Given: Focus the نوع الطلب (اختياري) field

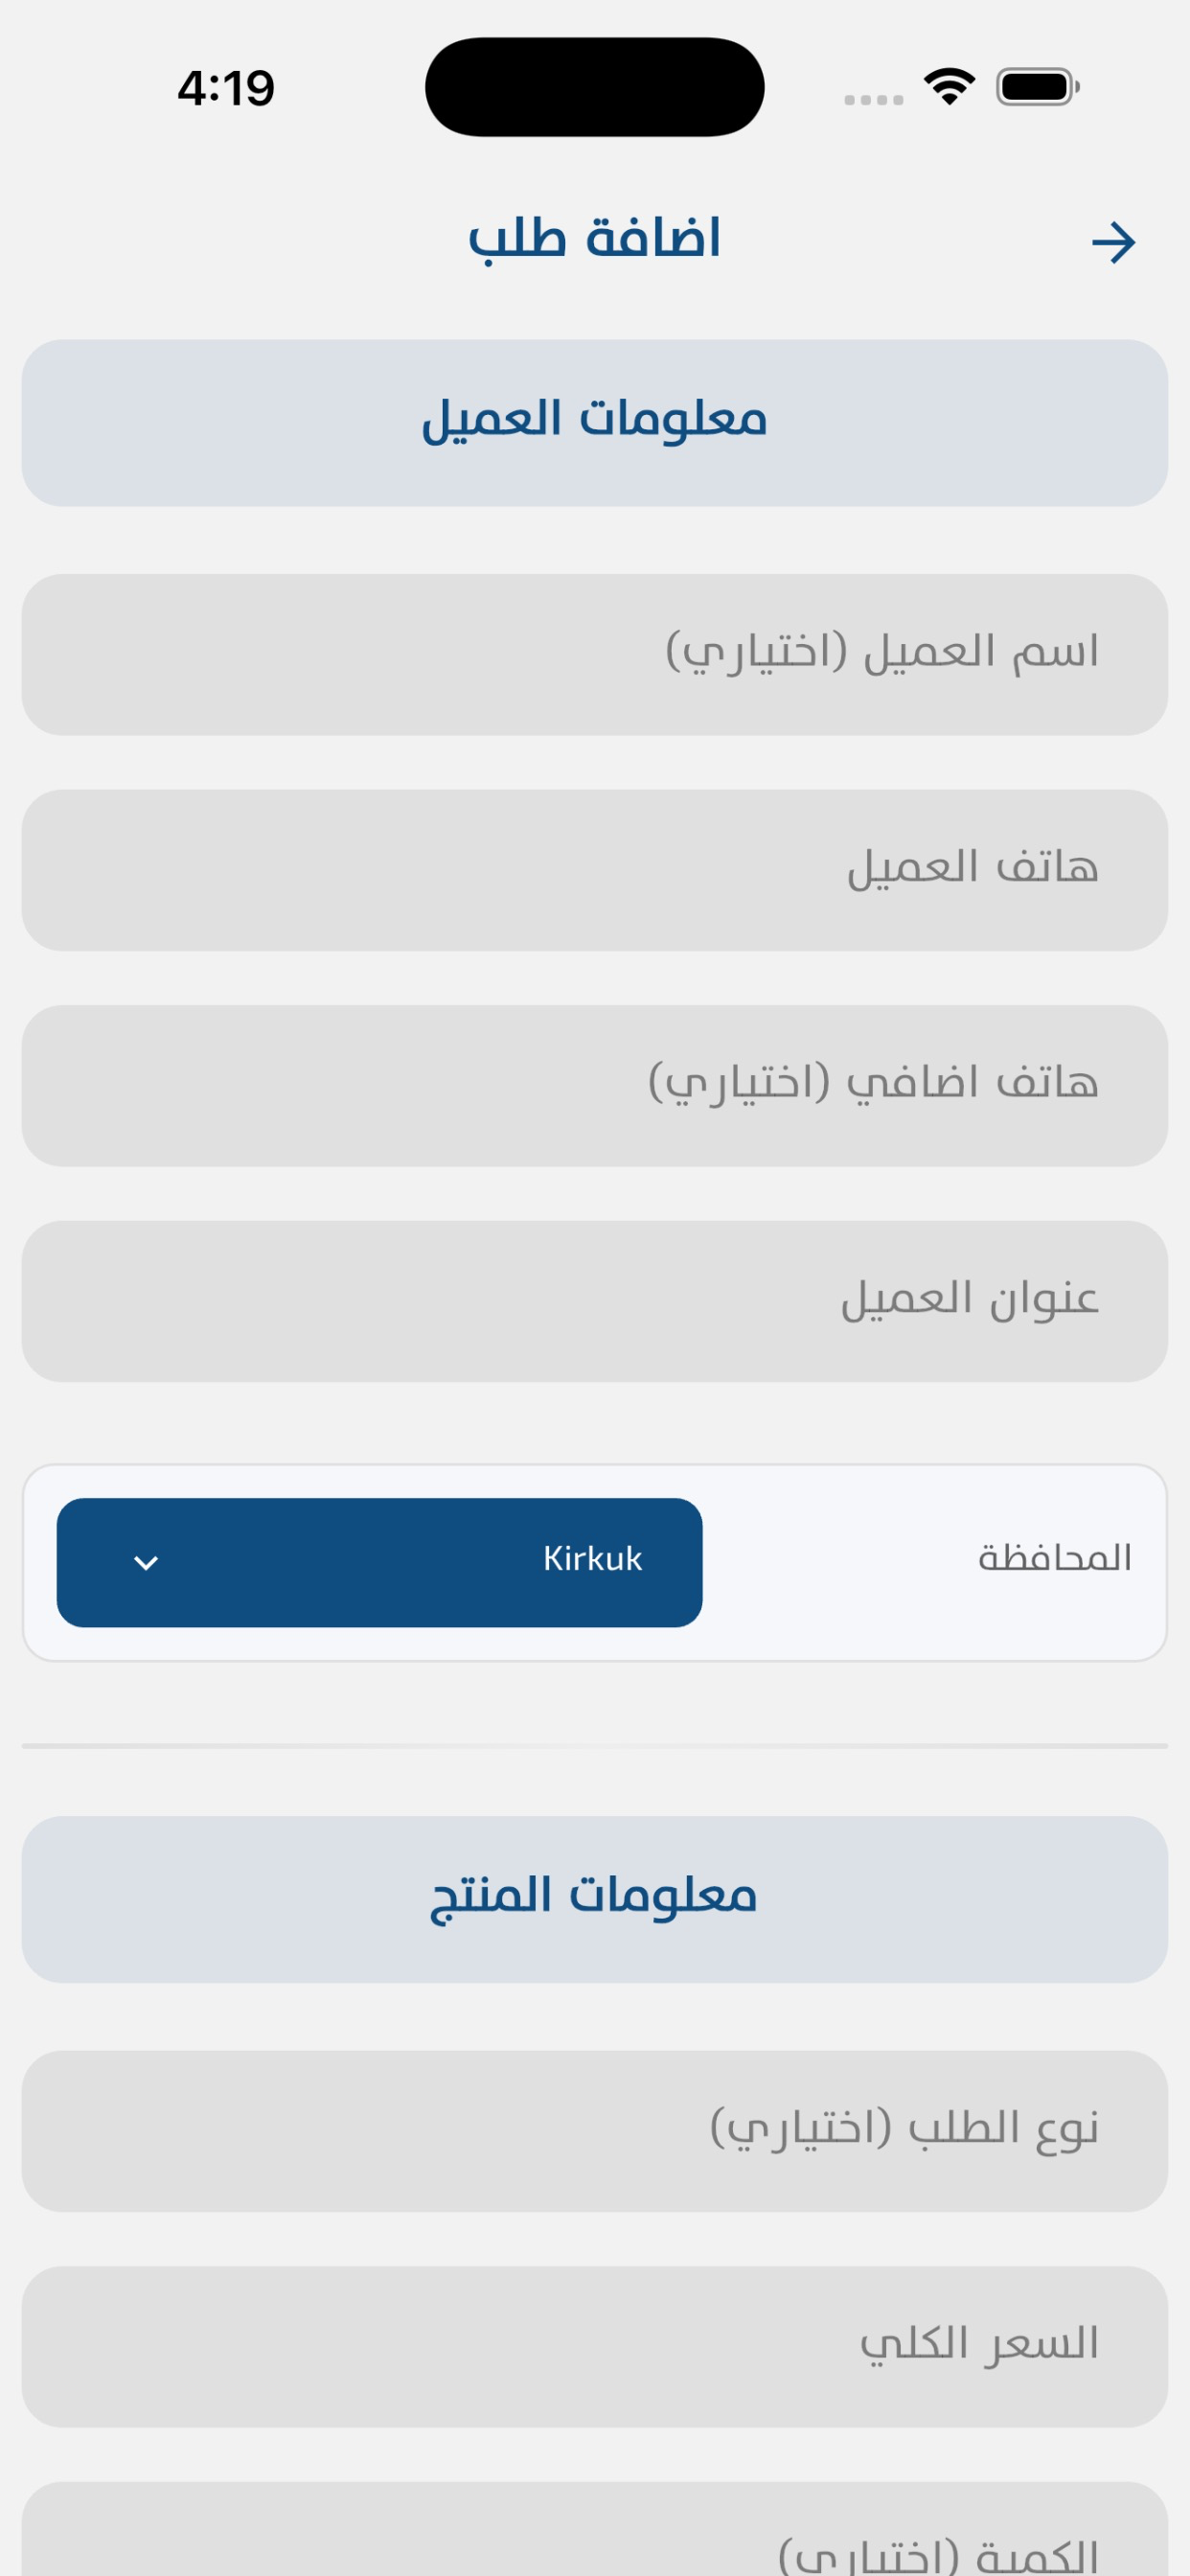Looking at the screenshot, I should pos(595,2130).
